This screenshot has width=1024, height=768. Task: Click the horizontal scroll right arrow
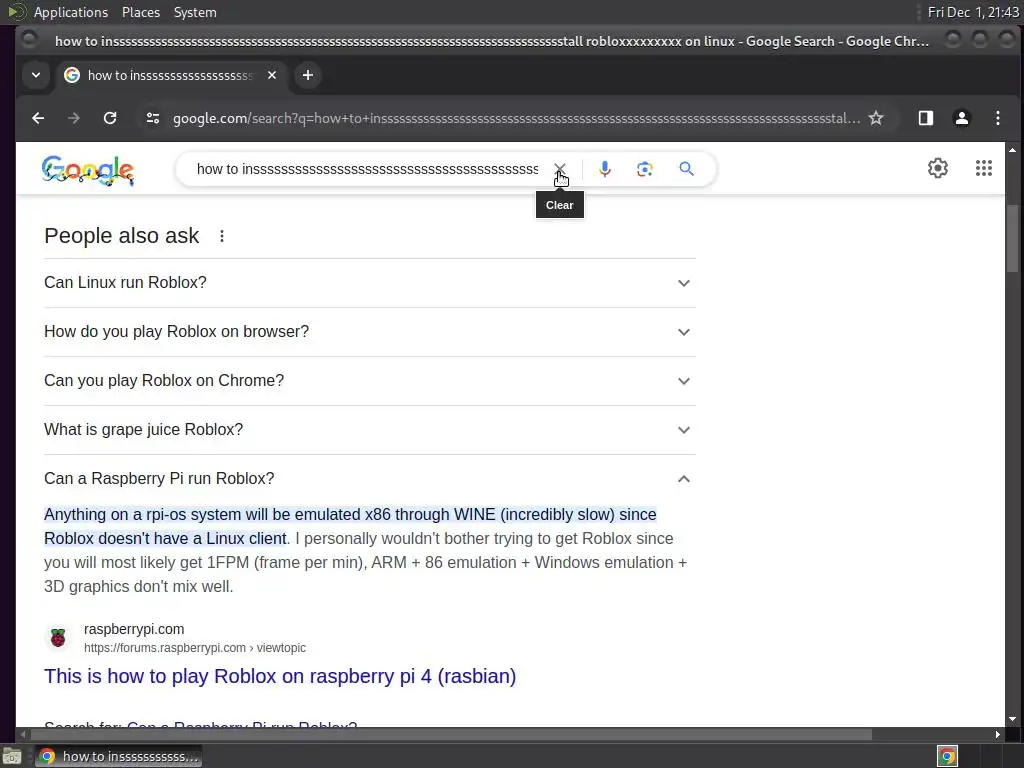click(997, 735)
